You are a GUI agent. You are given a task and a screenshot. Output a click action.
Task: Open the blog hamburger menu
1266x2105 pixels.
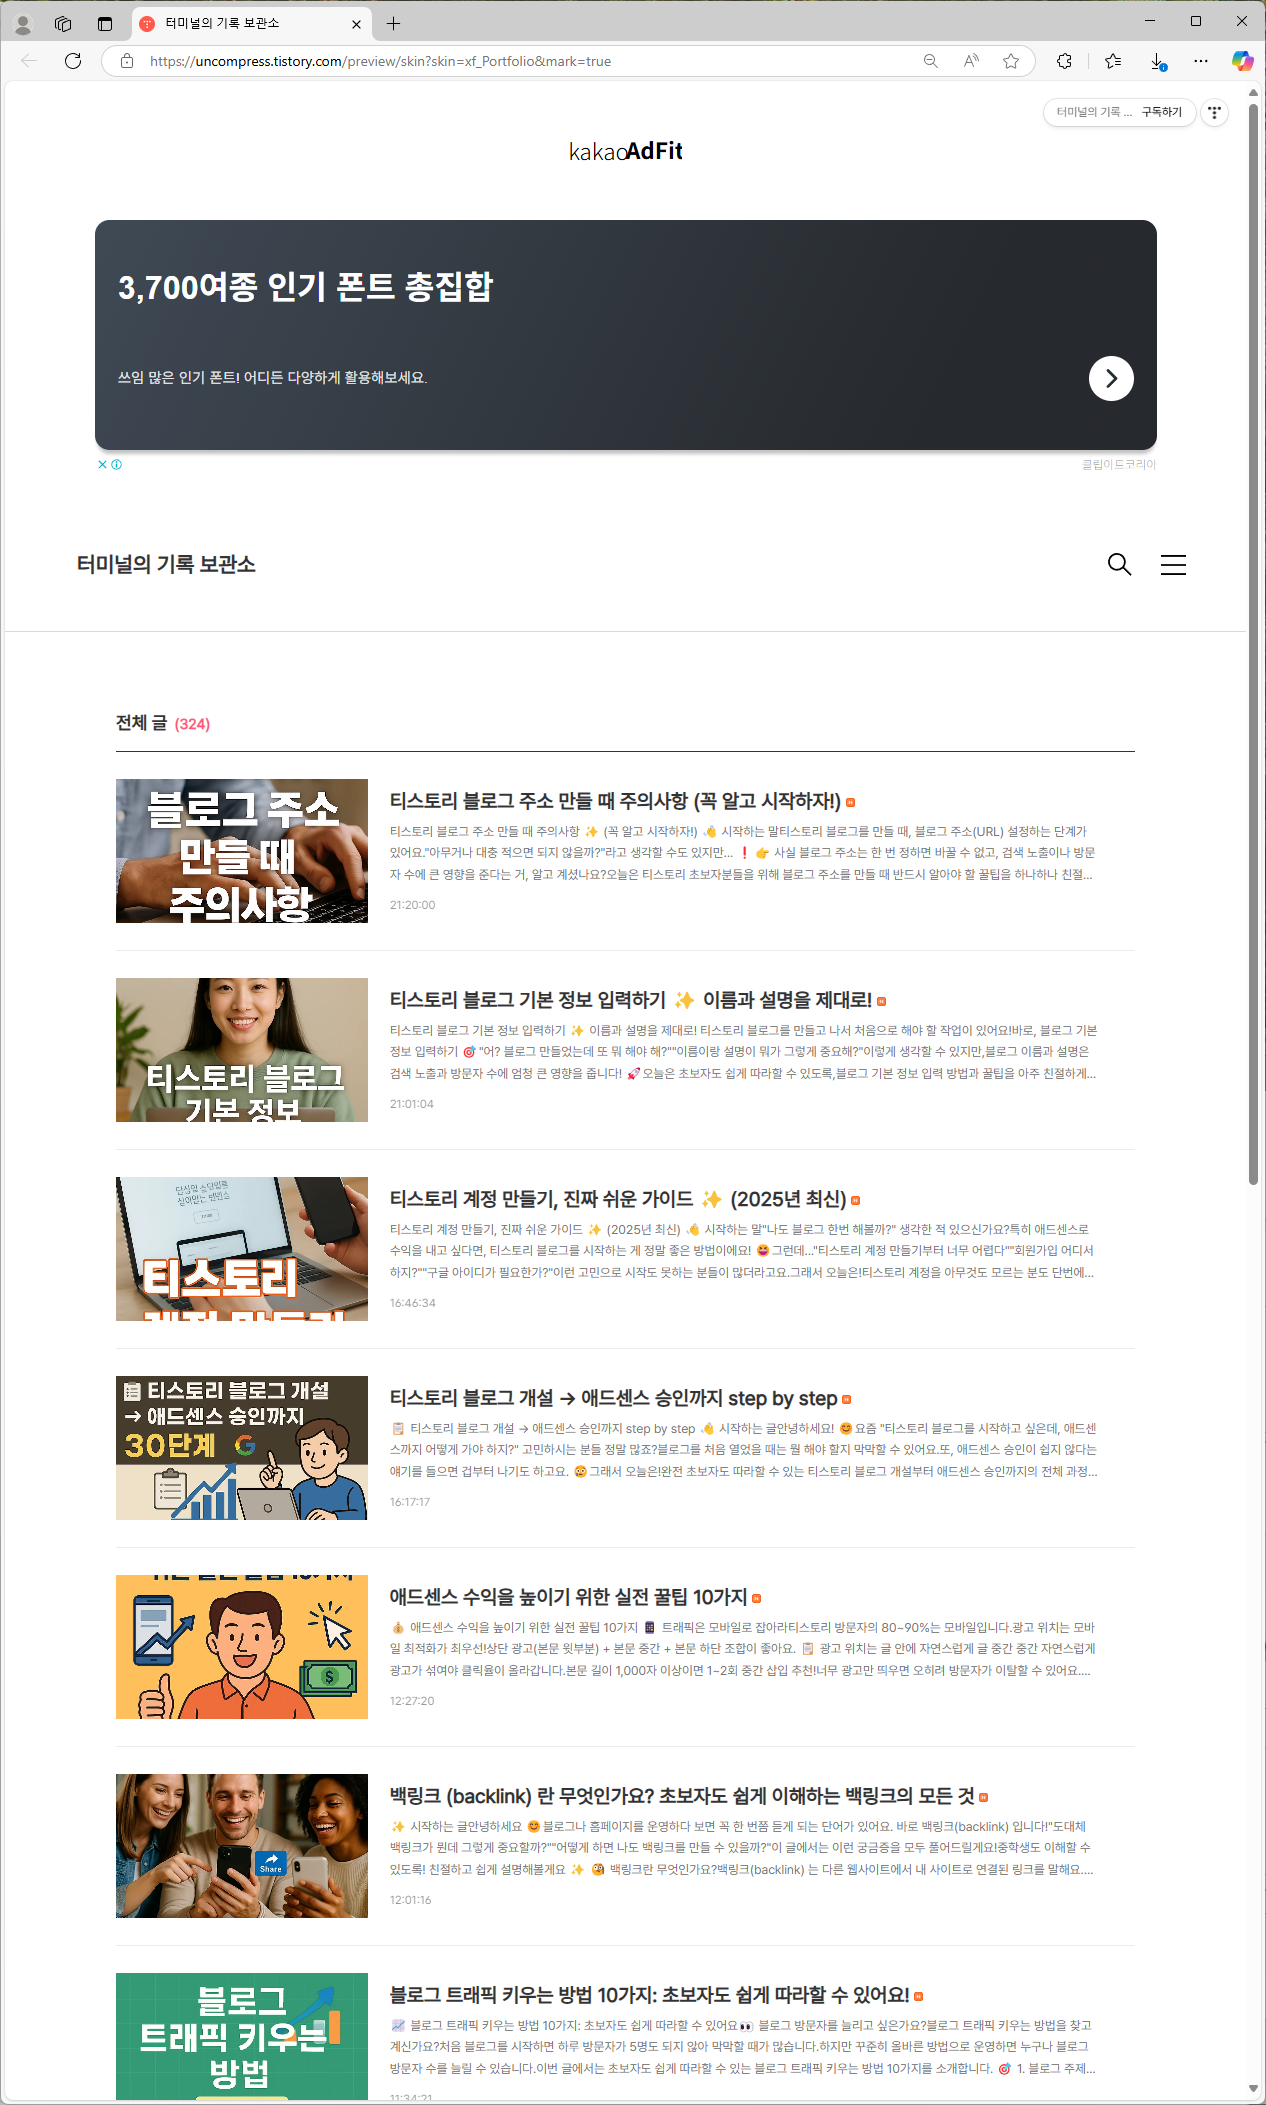(1173, 565)
